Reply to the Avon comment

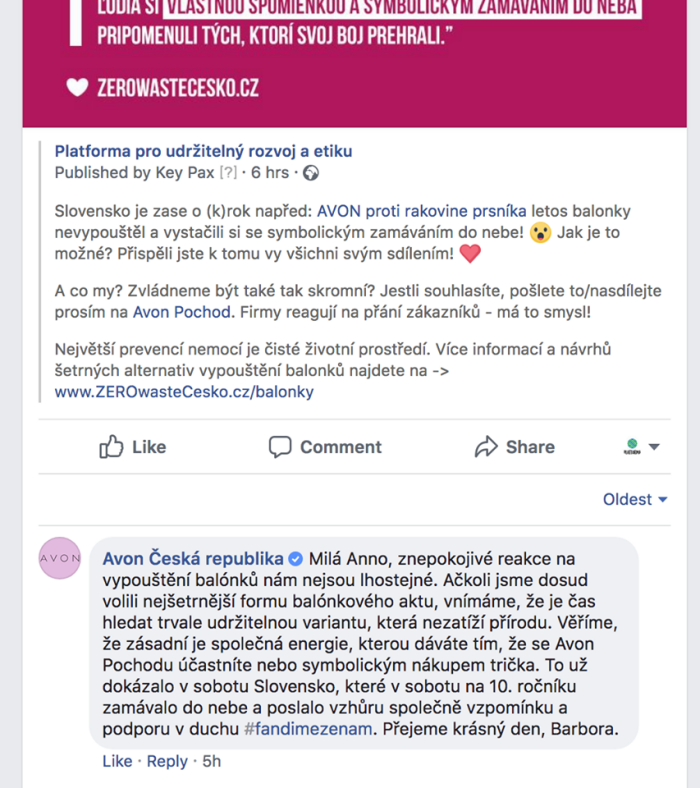pos(167,761)
